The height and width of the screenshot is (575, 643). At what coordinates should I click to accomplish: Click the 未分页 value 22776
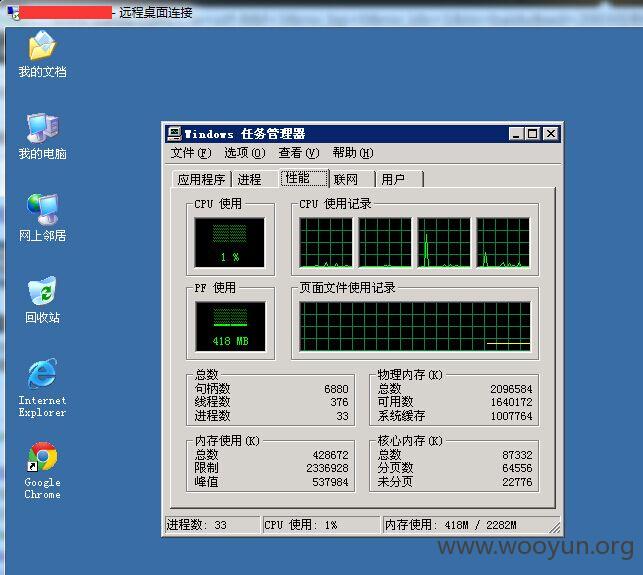pos(517,482)
